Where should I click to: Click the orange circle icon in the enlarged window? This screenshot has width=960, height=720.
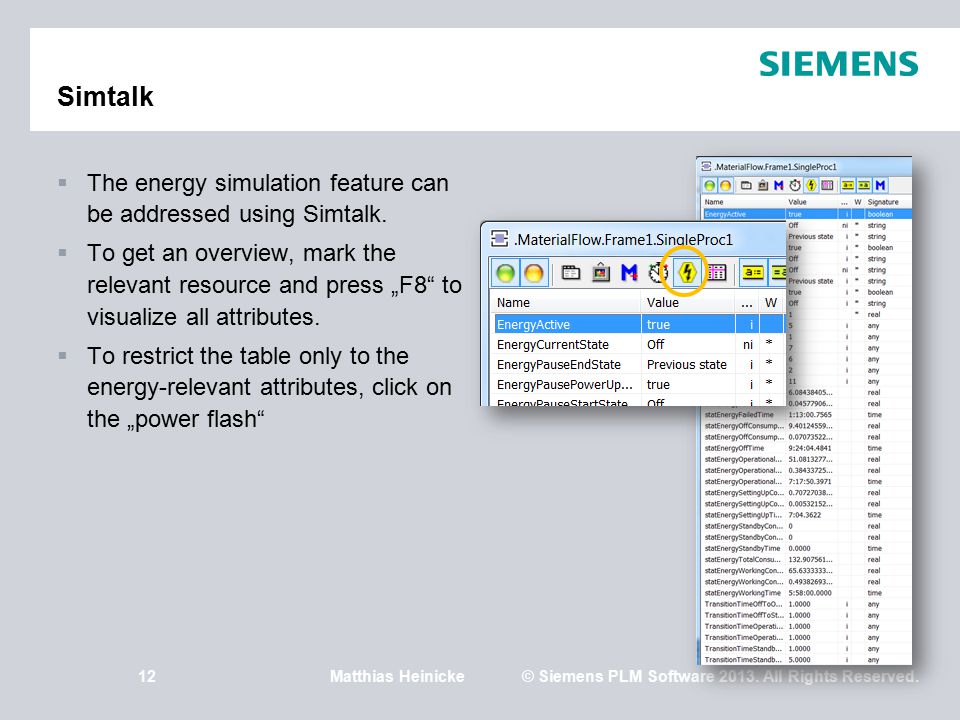pos(534,273)
